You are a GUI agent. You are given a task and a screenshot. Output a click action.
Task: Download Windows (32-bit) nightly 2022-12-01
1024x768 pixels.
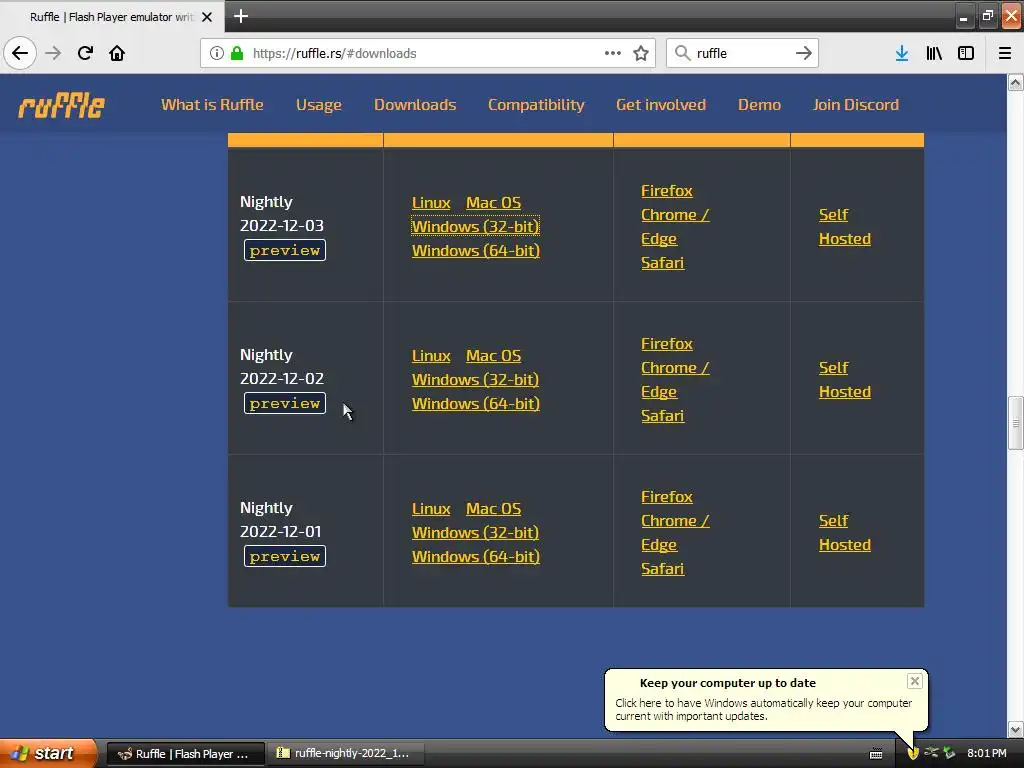(x=475, y=532)
